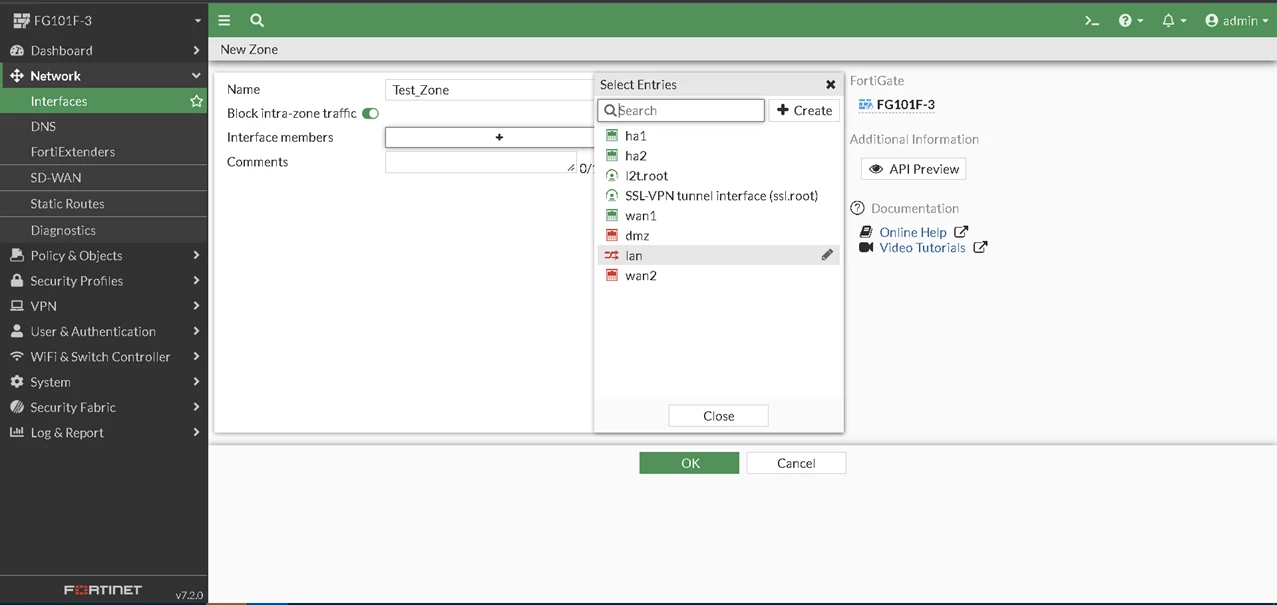Toggle the hamburger menu icon
Viewport: 1277px width, 605px height.
pos(225,20)
